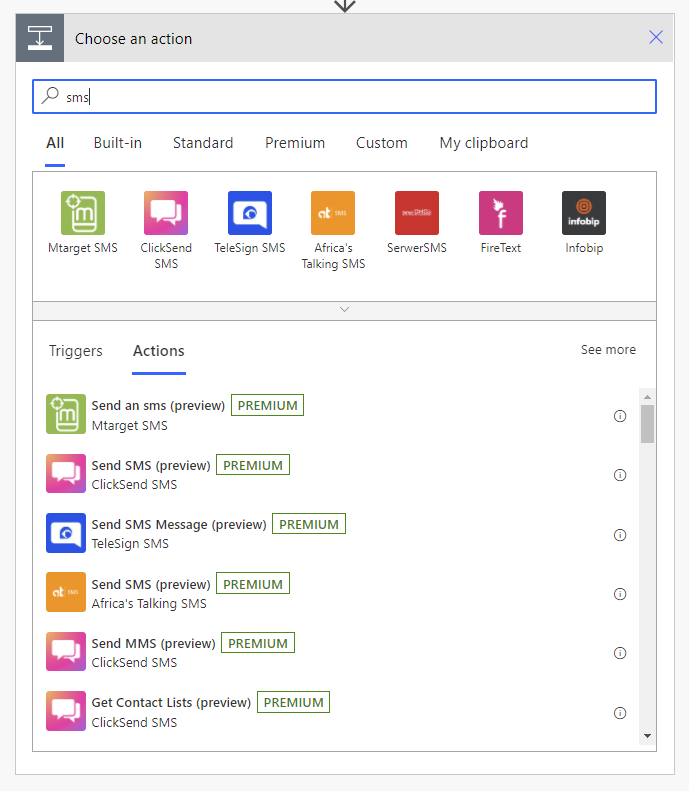689x791 pixels.
Task: Switch to the Premium tab
Action: point(295,143)
